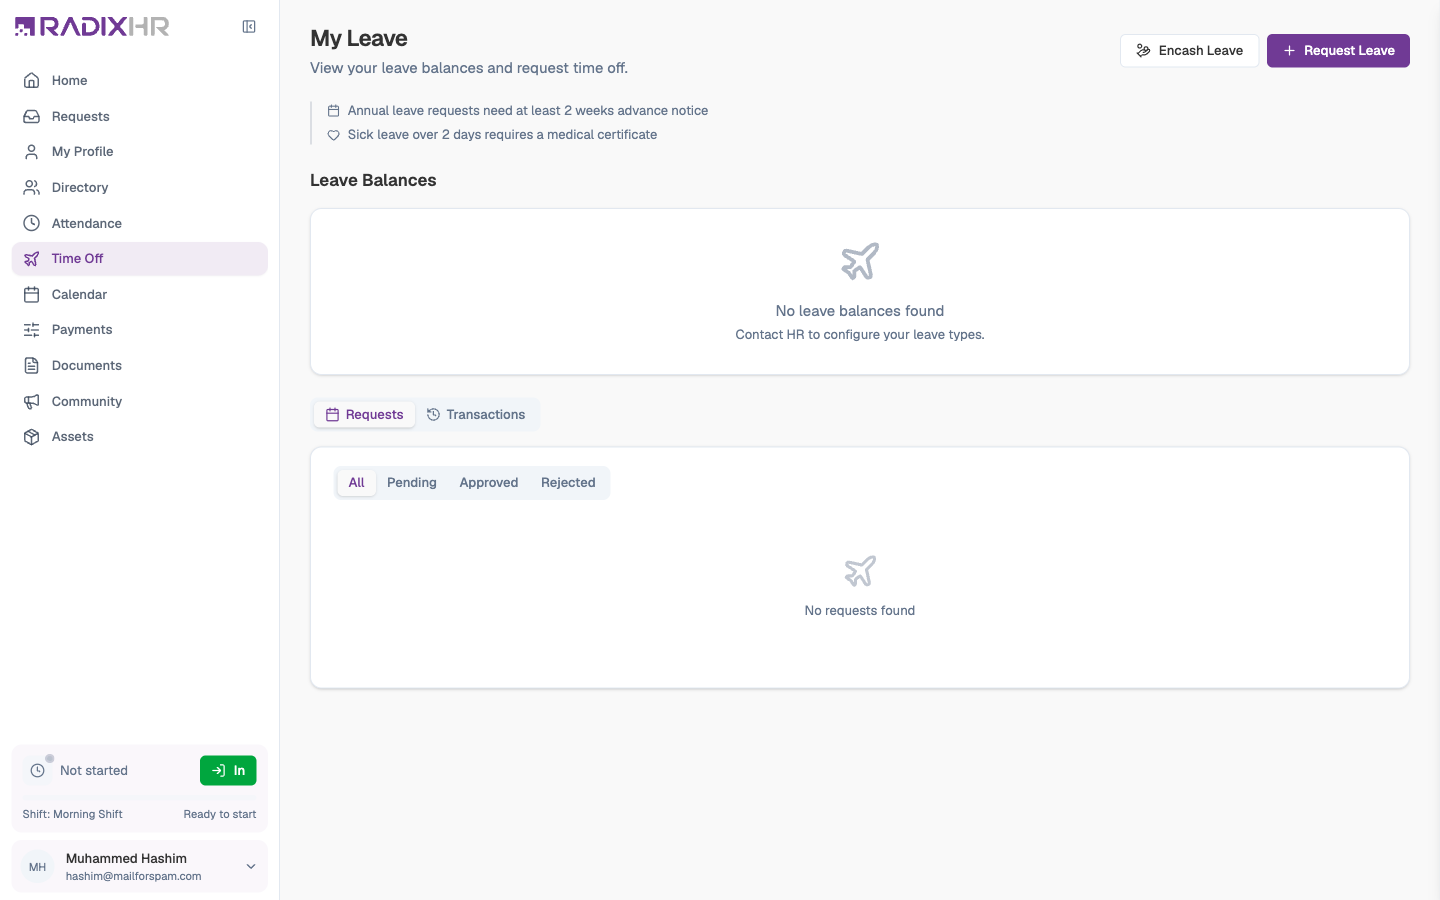Filter requests by Rejected
Image resolution: width=1440 pixels, height=900 pixels.
coord(568,482)
